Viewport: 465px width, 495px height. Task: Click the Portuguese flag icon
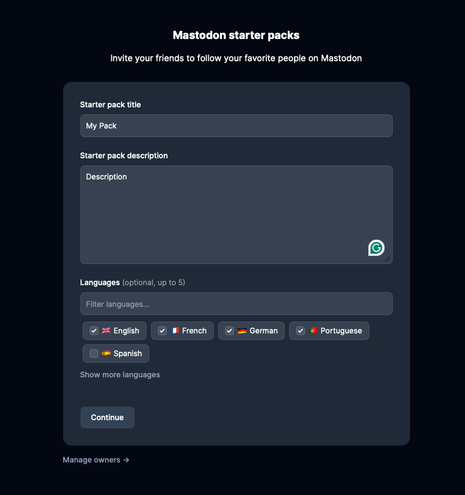313,331
